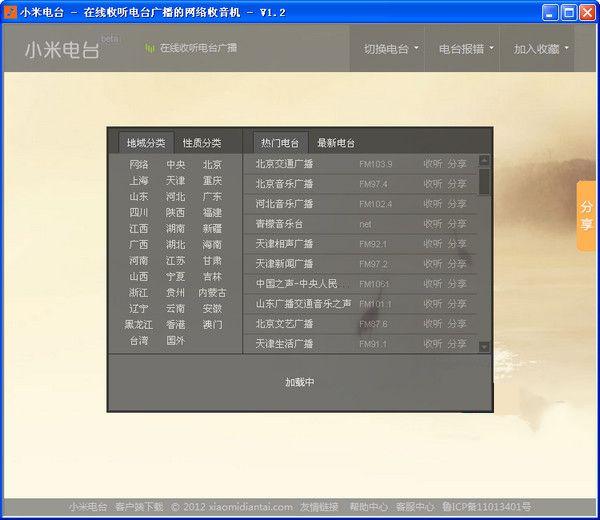Viewport: 600px width, 520px height.
Task: Click the station list scrollbar thumb
Action: (x=484, y=181)
